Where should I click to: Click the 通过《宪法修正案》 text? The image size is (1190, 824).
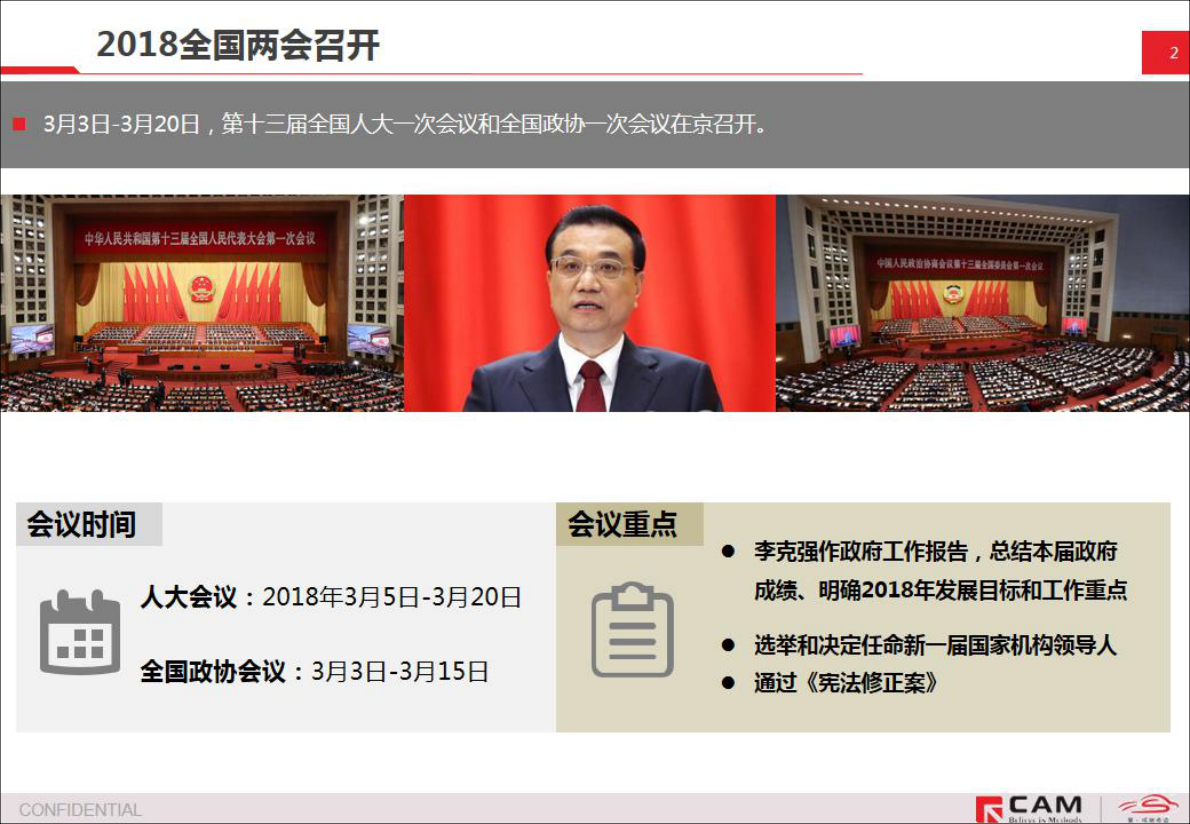[846, 683]
